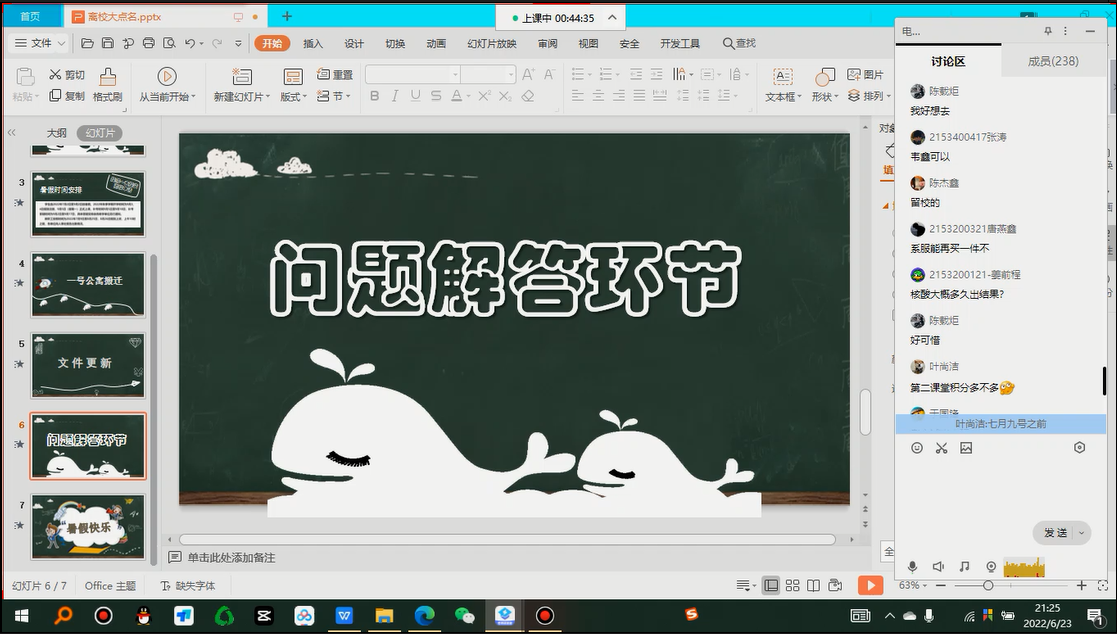1117x634 pixels.
Task: Click the Format Painter (格式刷) icon
Action: pyautogui.click(x=107, y=77)
